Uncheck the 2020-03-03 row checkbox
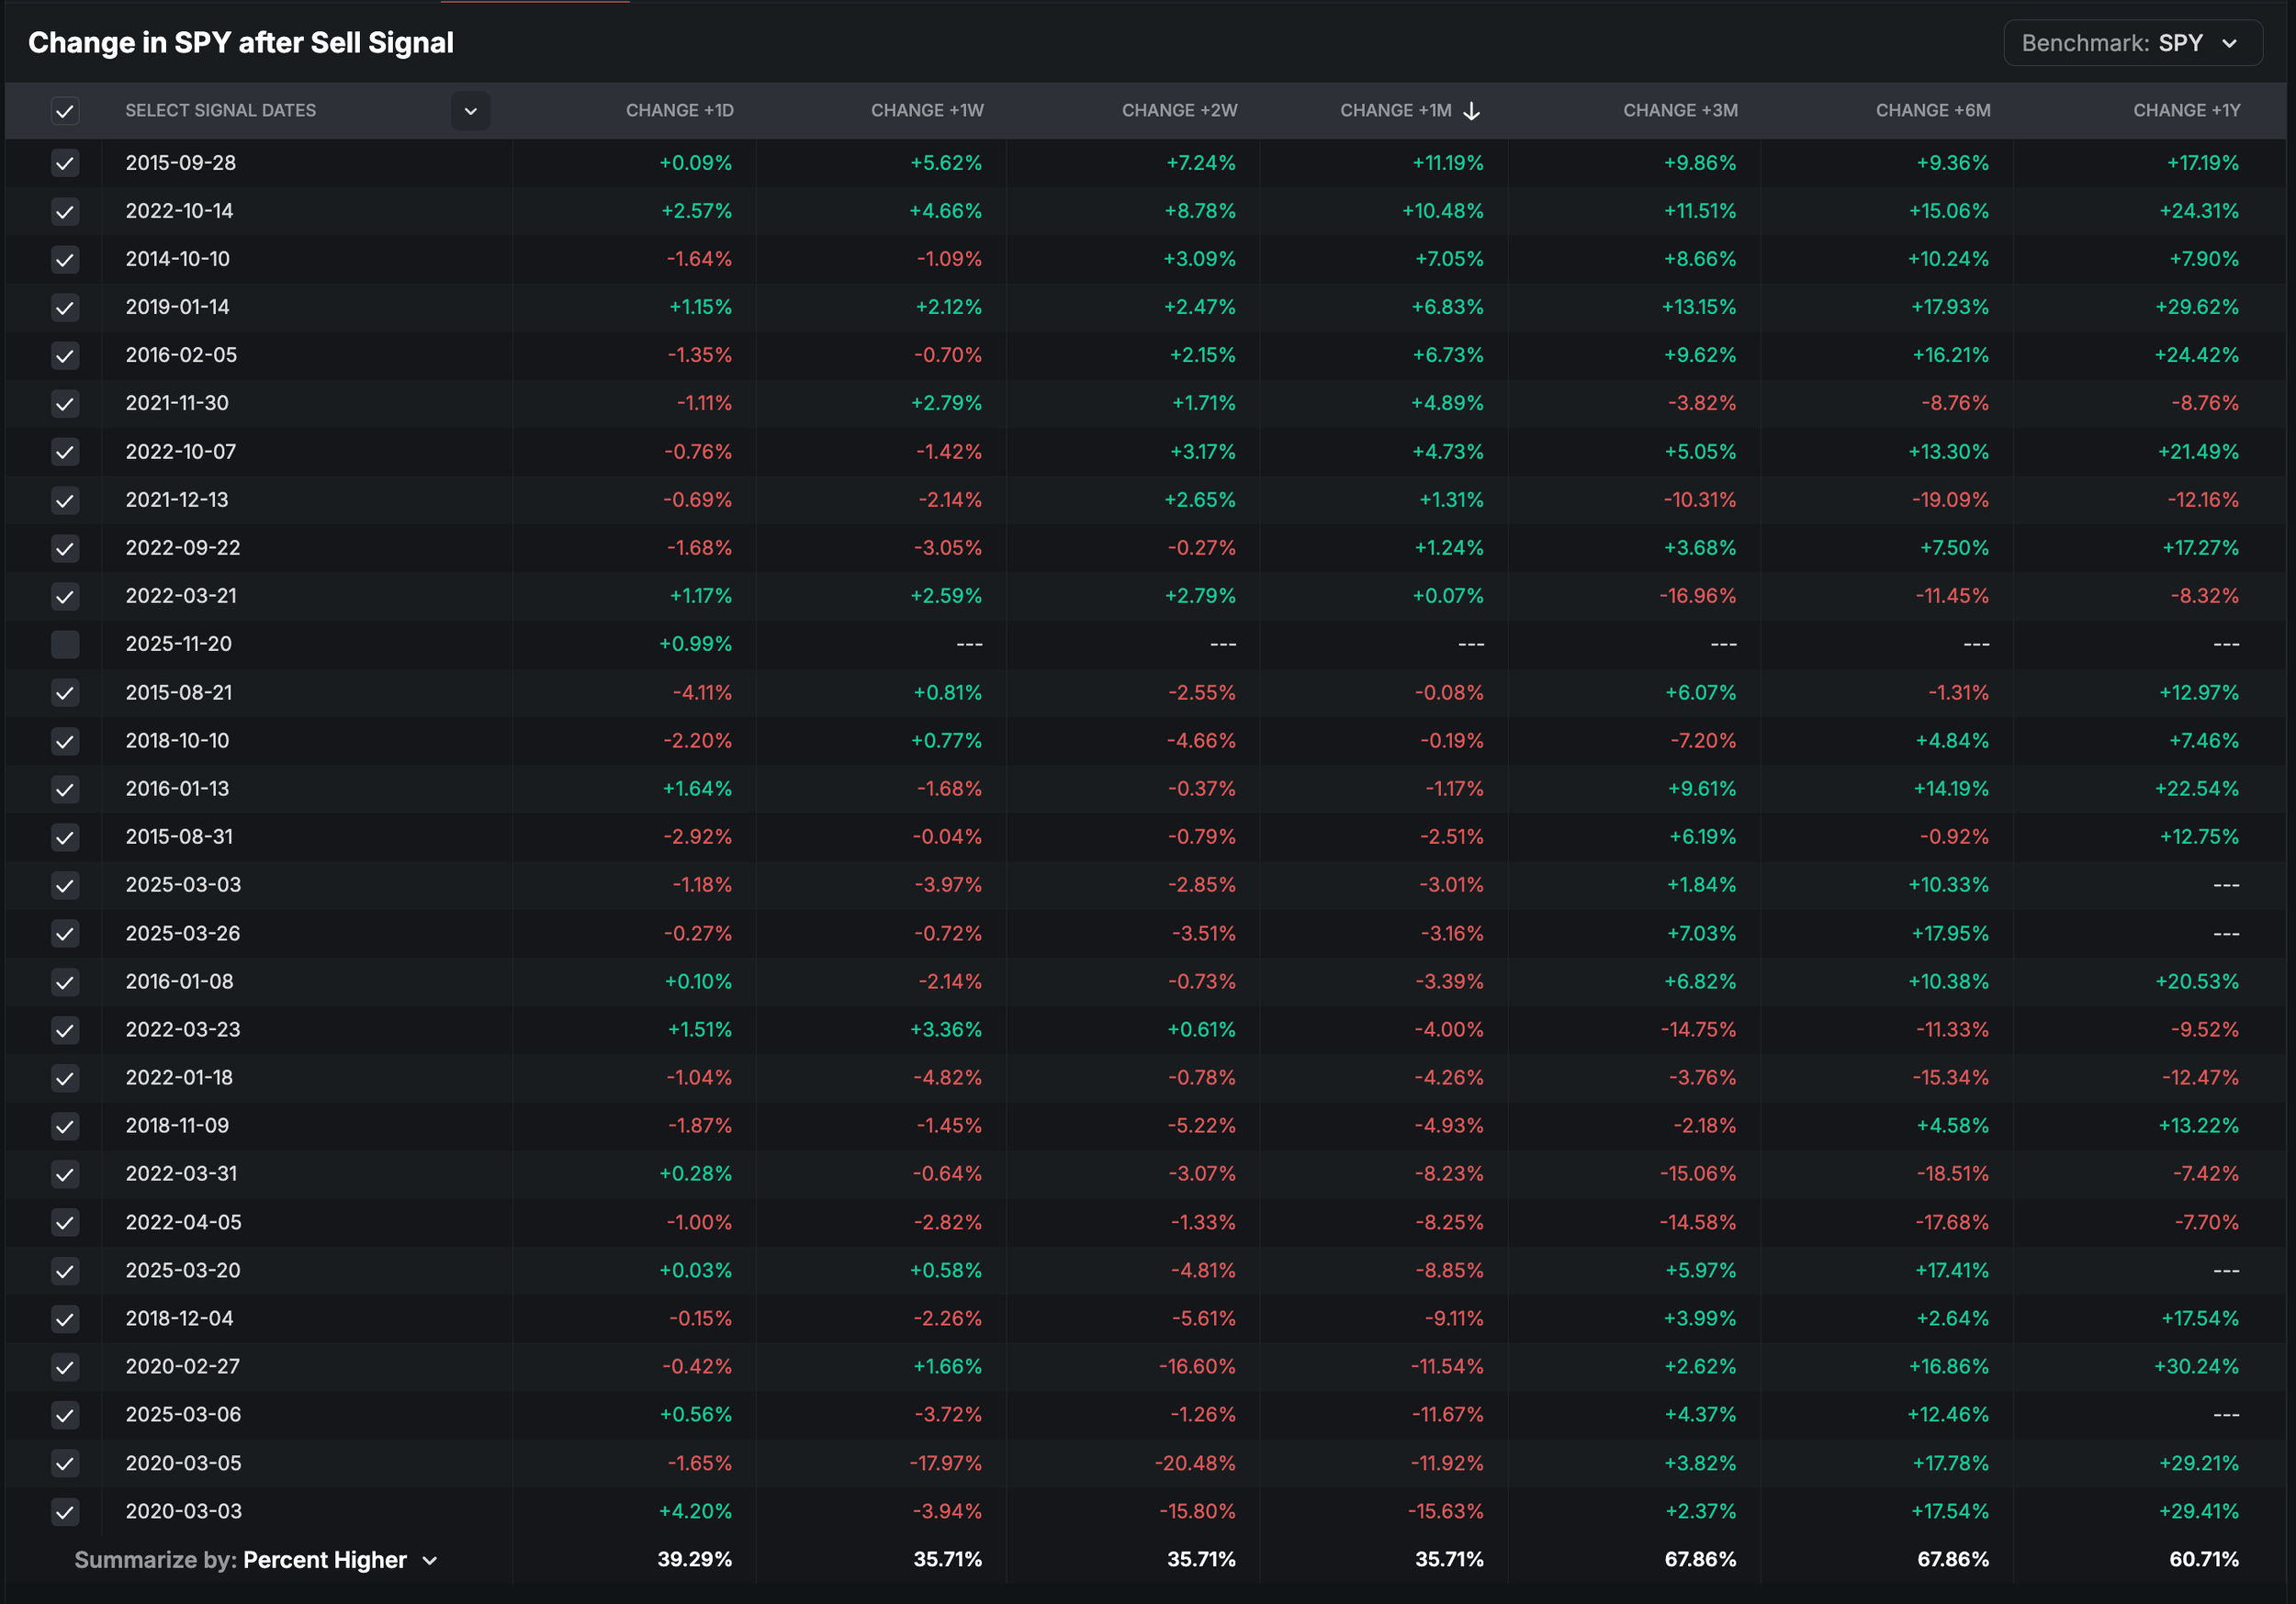 (65, 1511)
